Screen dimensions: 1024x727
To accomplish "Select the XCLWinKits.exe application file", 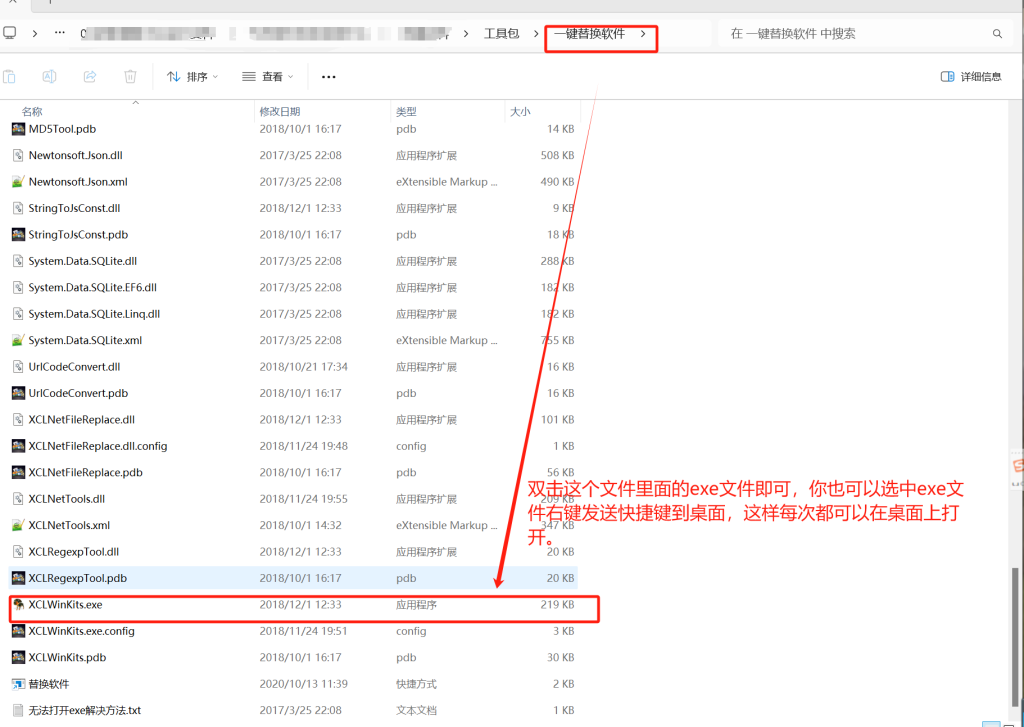I will tap(65, 605).
